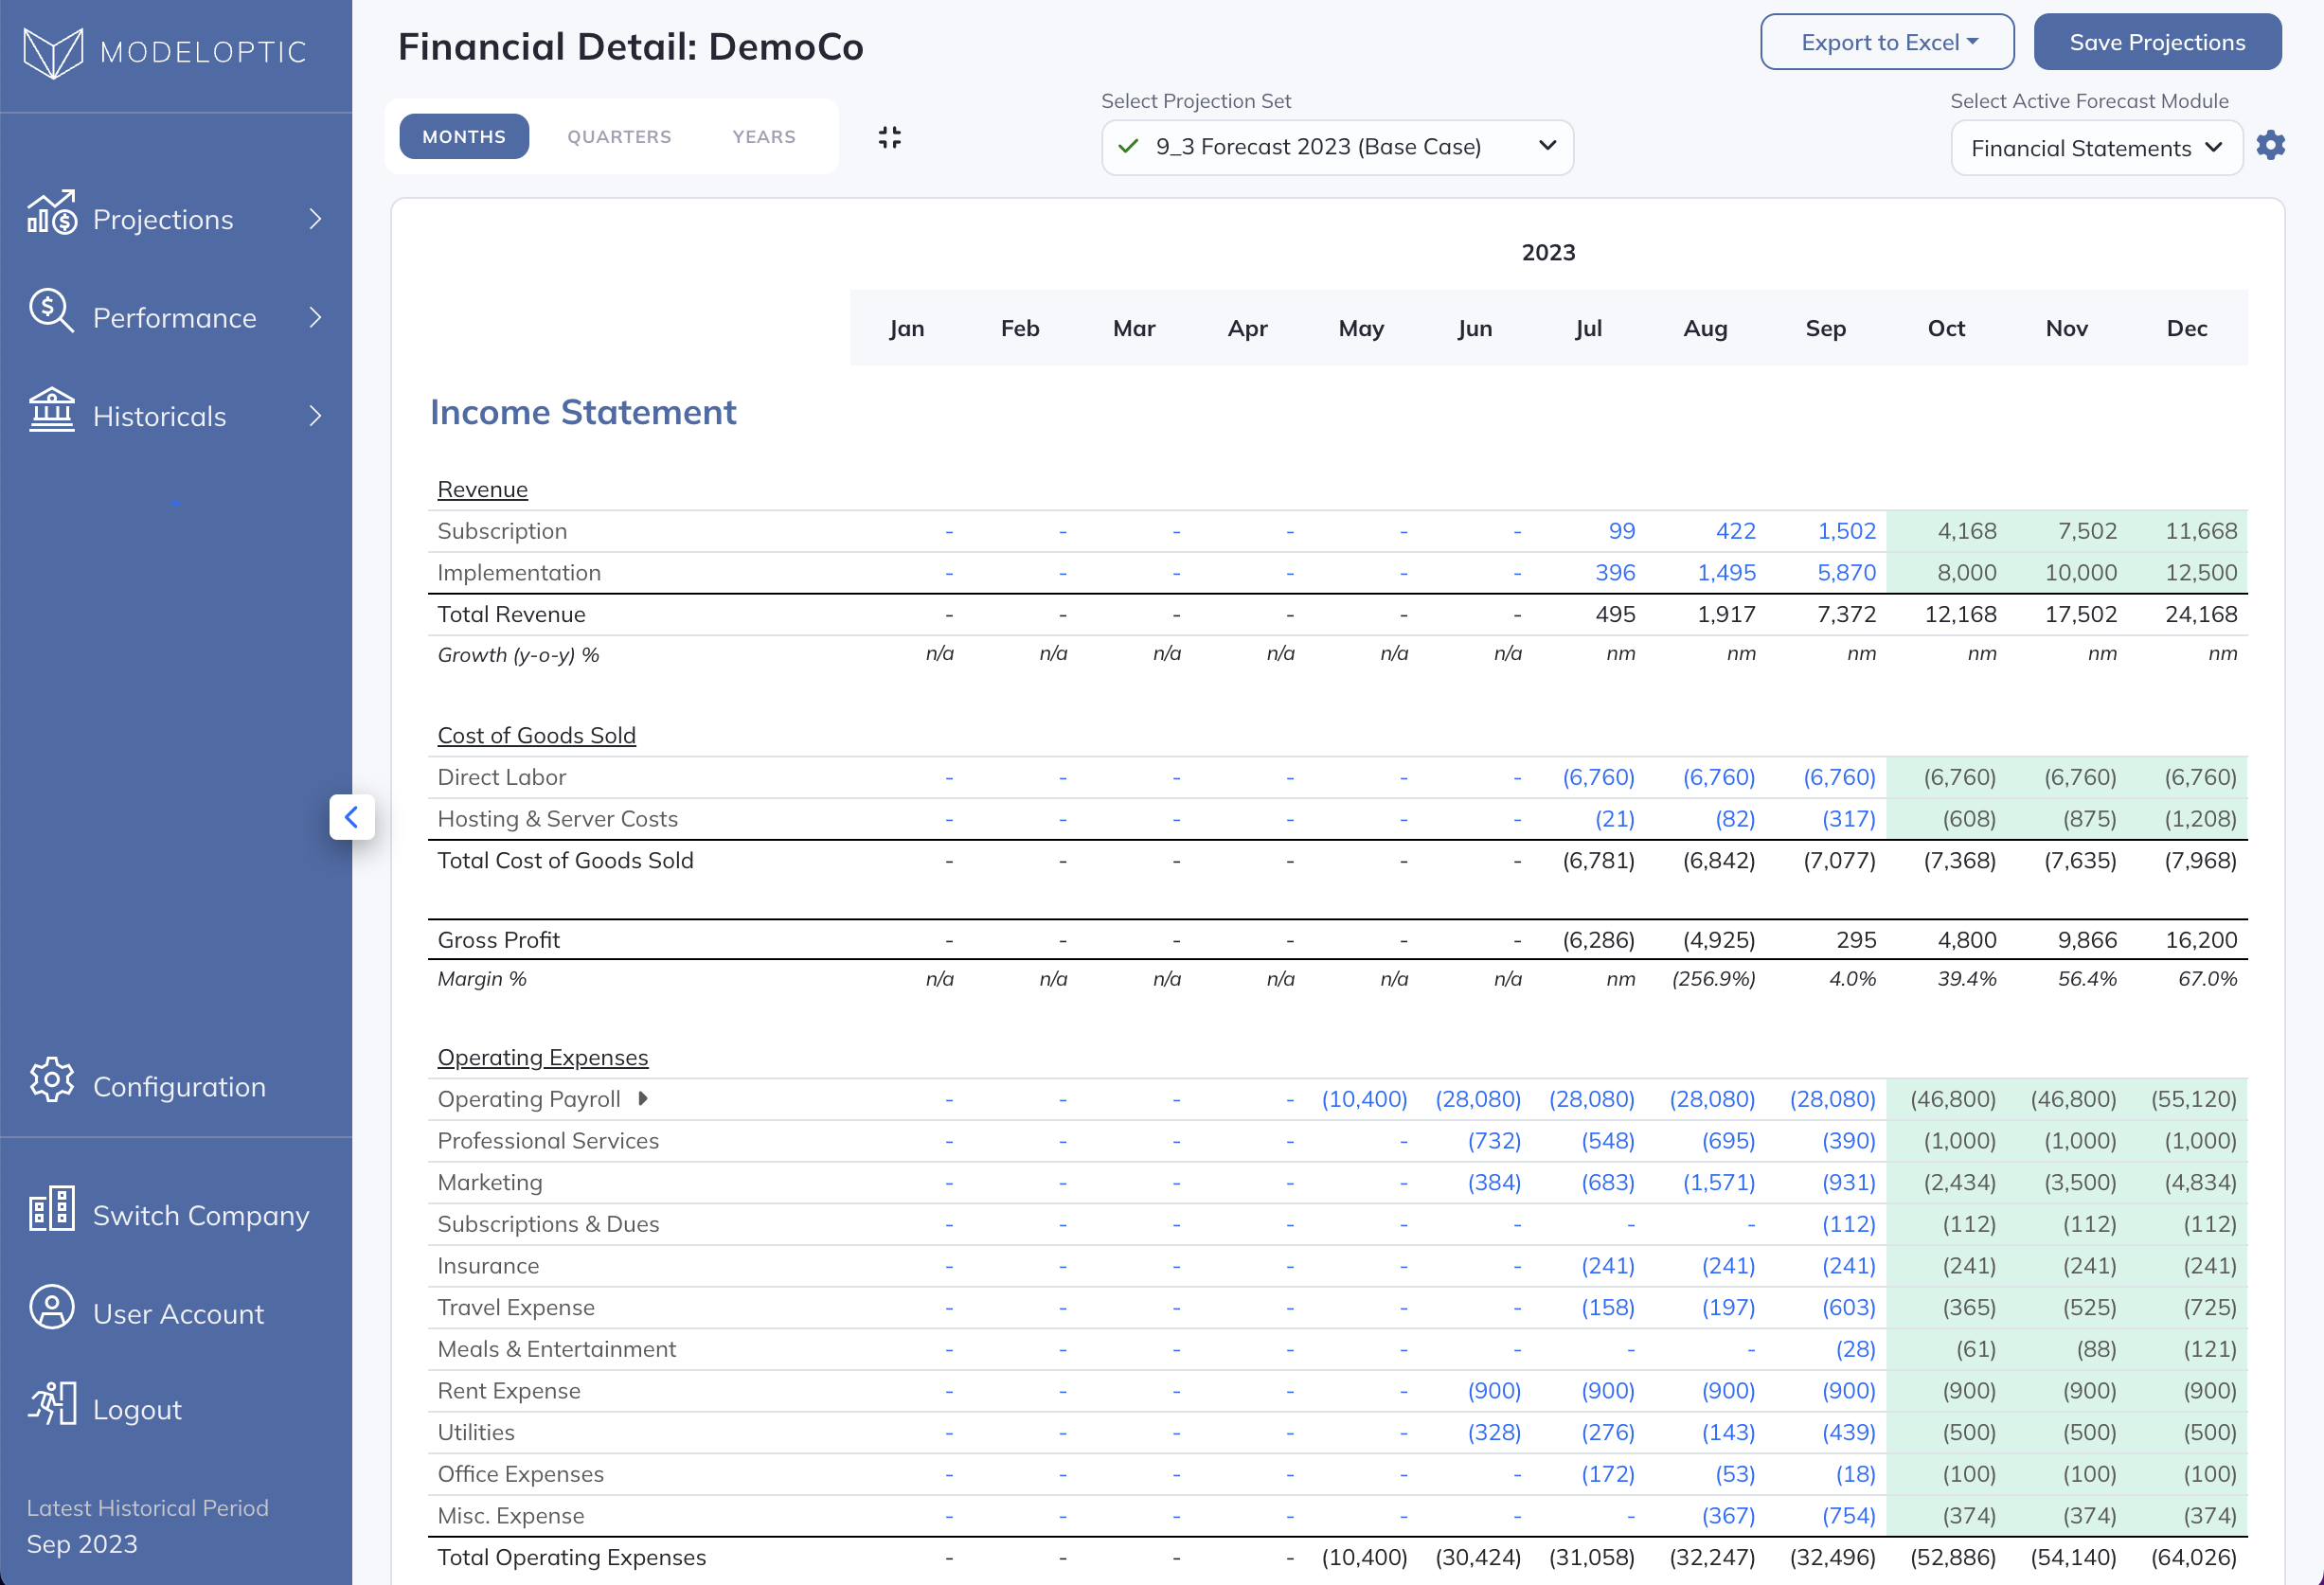This screenshot has height=1585, width=2324.
Task: Open Configuration via its gear icon
Action: 51,1080
